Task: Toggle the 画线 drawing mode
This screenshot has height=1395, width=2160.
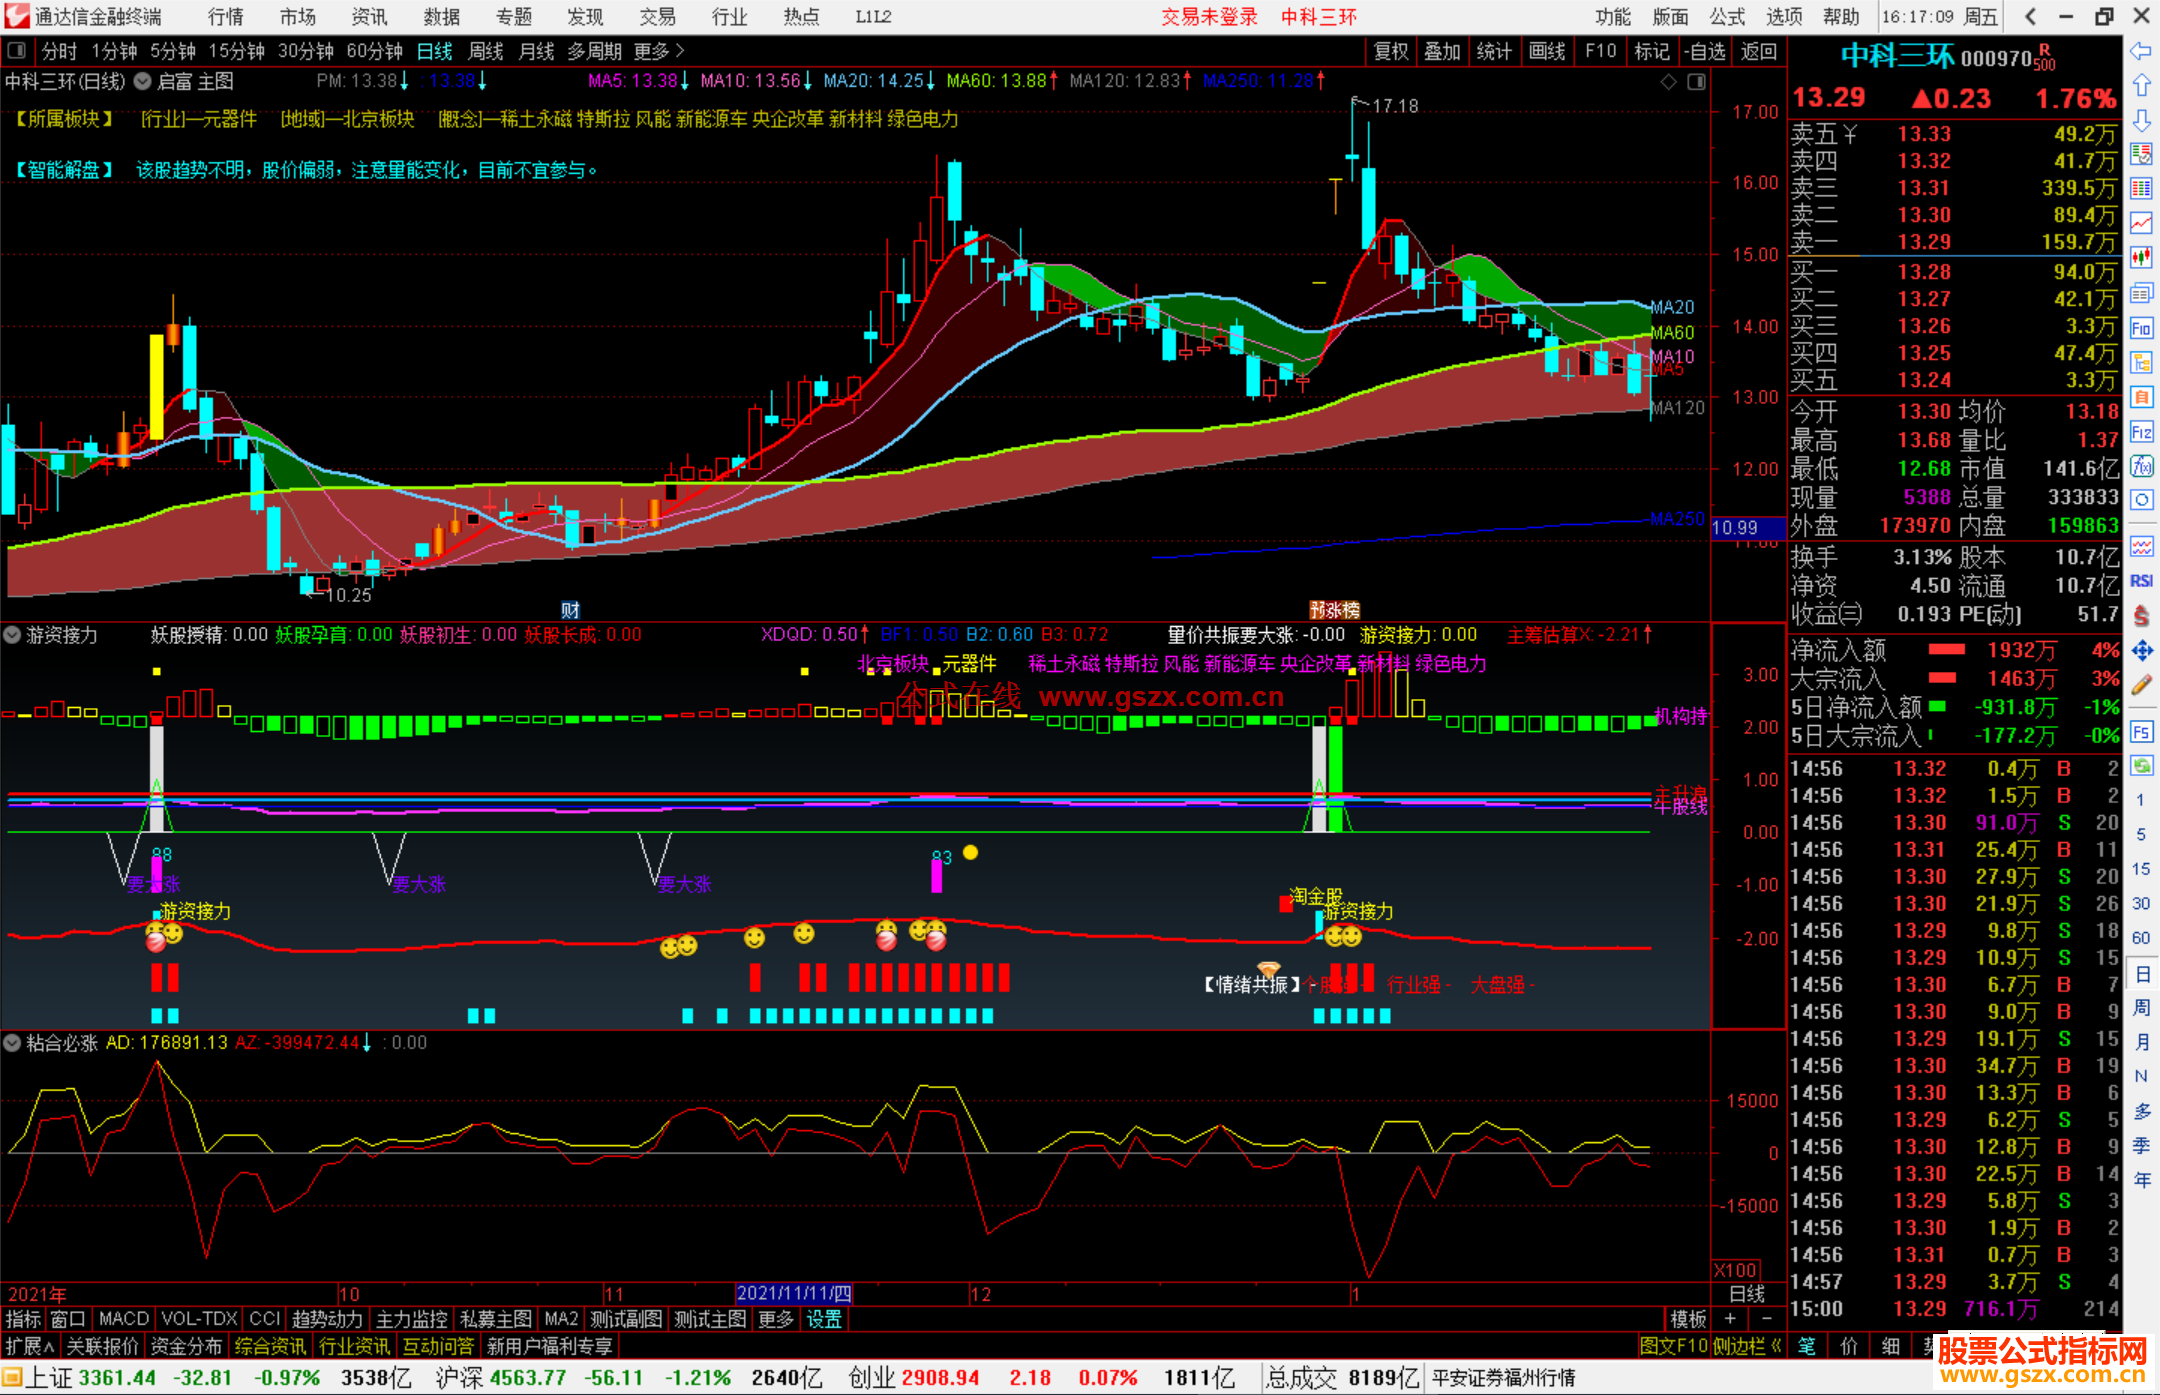Action: coord(1547,51)
